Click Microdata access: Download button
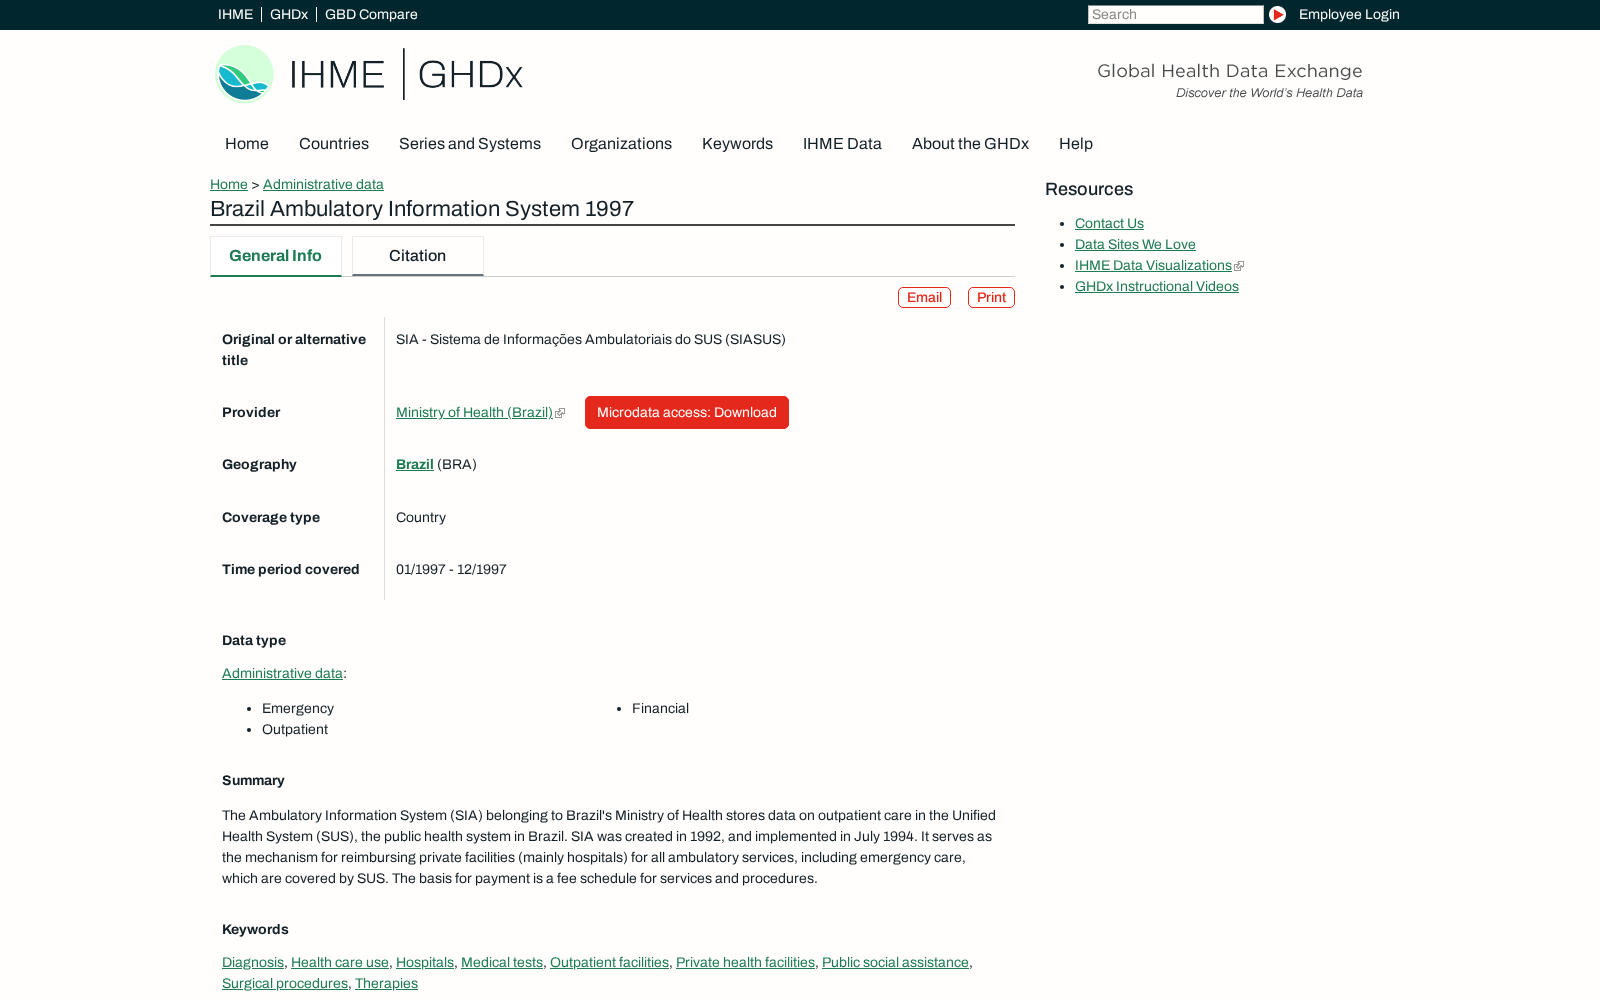This screenshot has width=1600, height=1000. [x=687, y=412]
